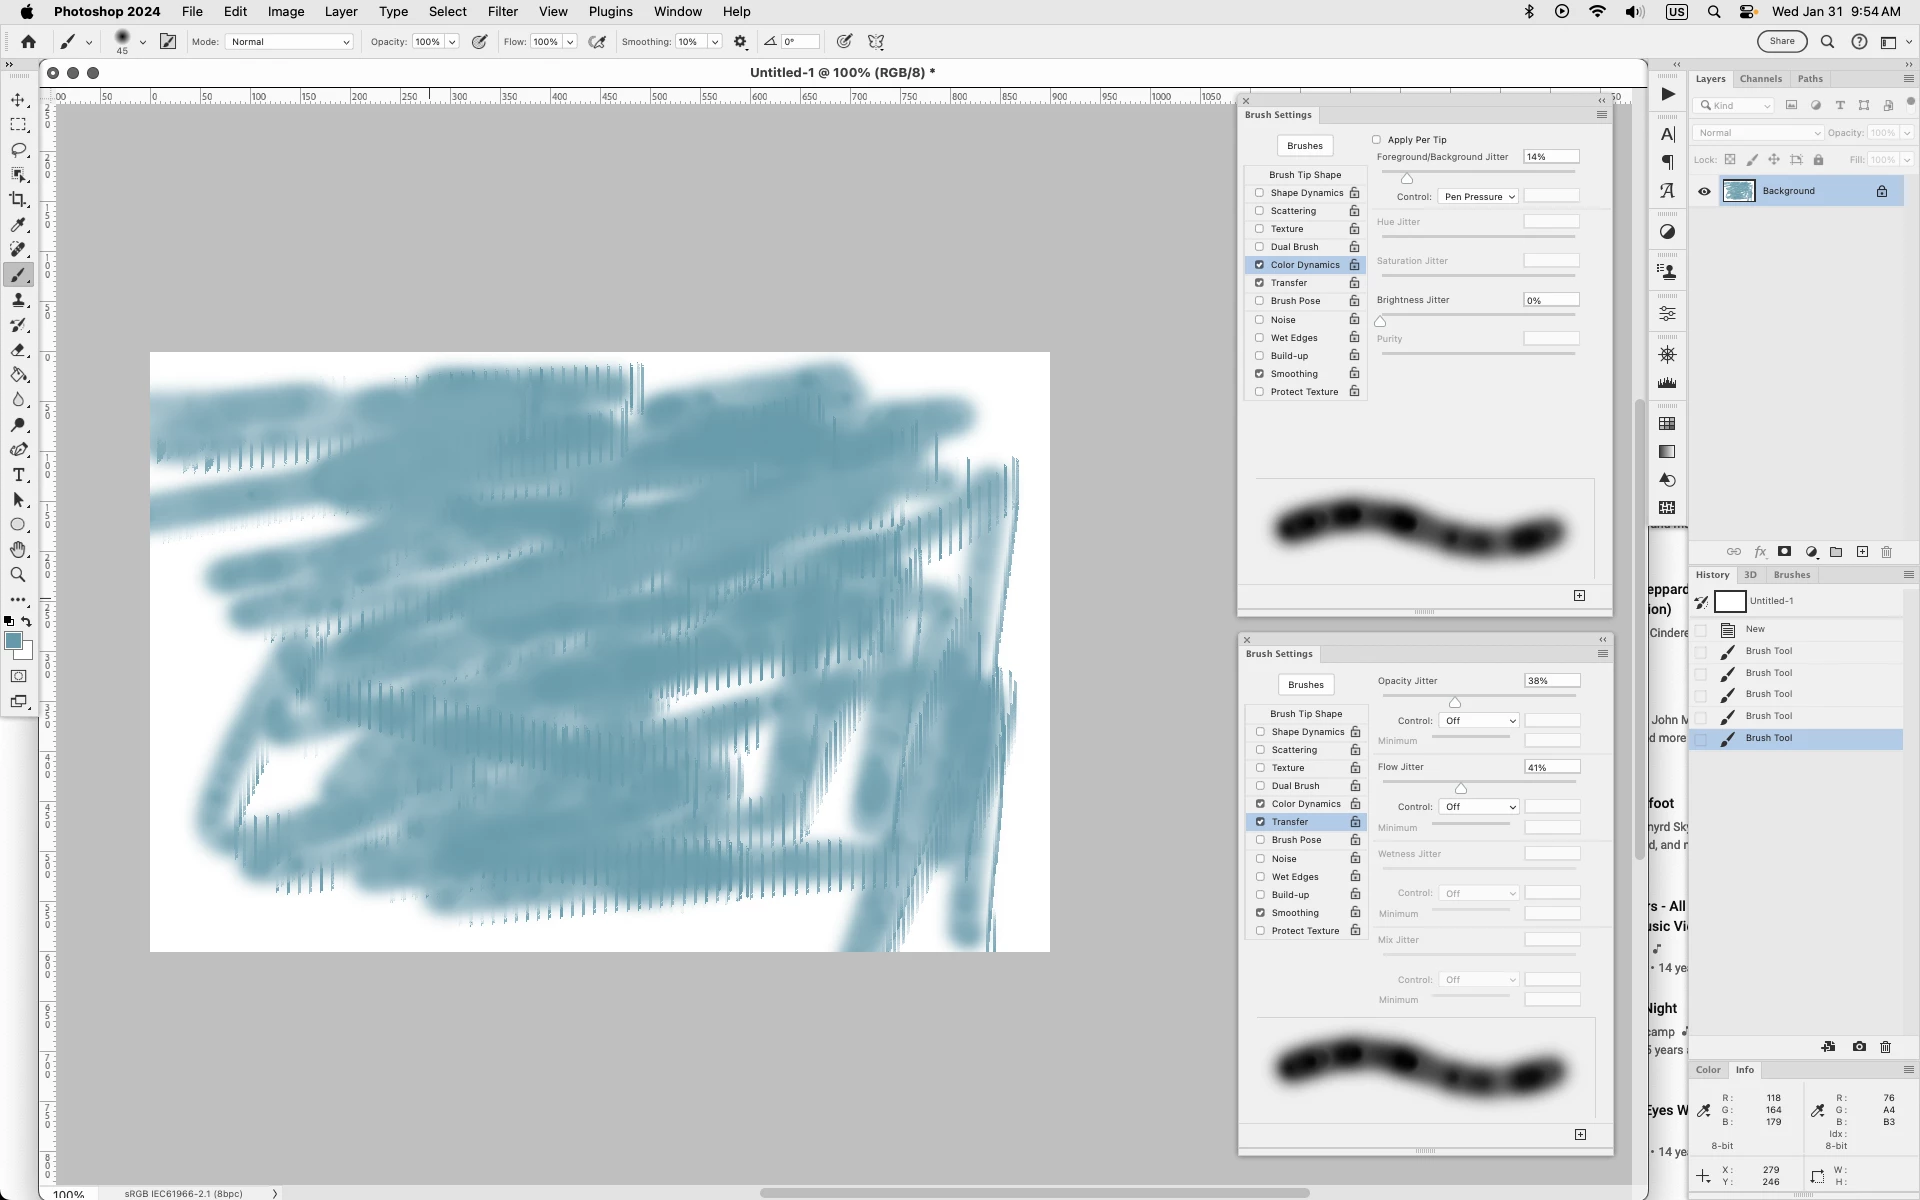Image resolution: width=1920 pixels, height=1200 pixels.
Task: Open the Pen Pressure control dropdown
Action: click(x=1478, y=197)
